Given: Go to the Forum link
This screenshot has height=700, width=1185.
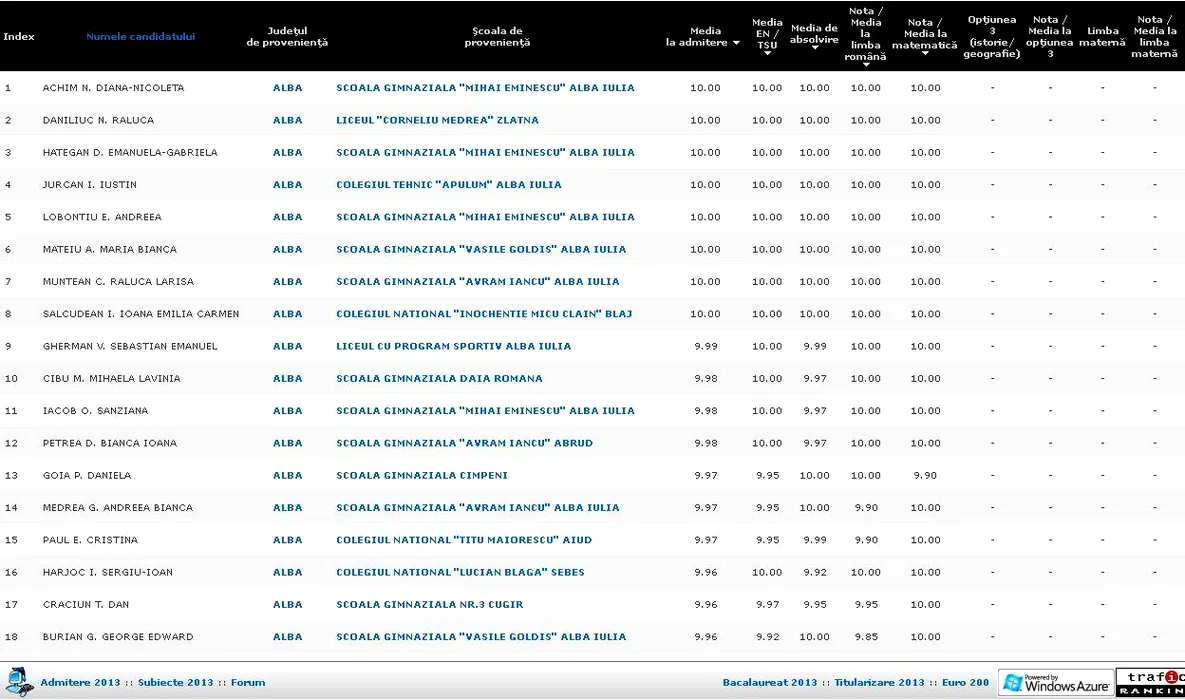Looking at the screenshot, I should pos(248,683).
